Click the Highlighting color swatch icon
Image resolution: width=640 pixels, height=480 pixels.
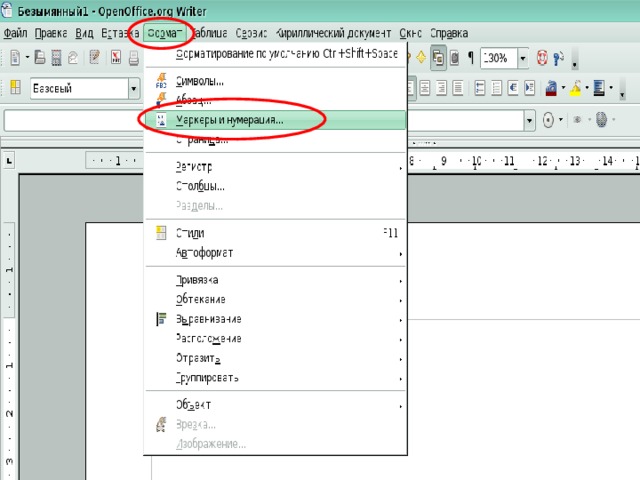point(576,88)
